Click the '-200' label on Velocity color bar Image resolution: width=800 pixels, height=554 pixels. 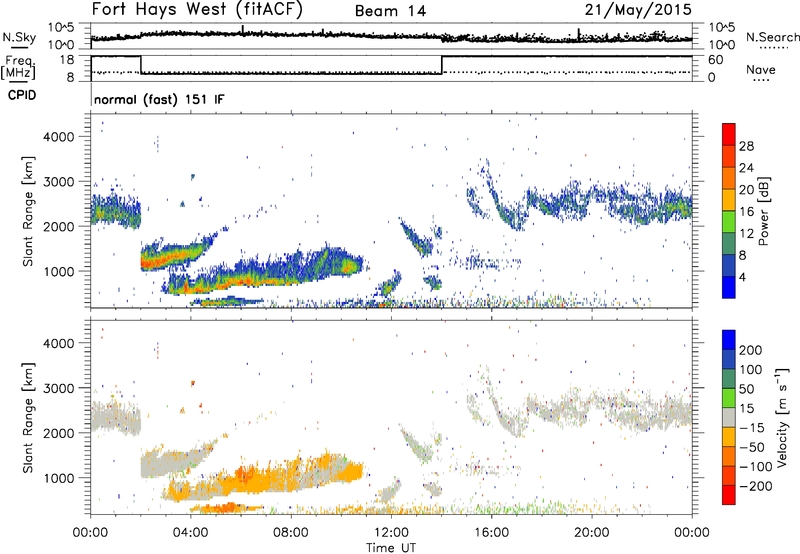[x=756, y=486]
